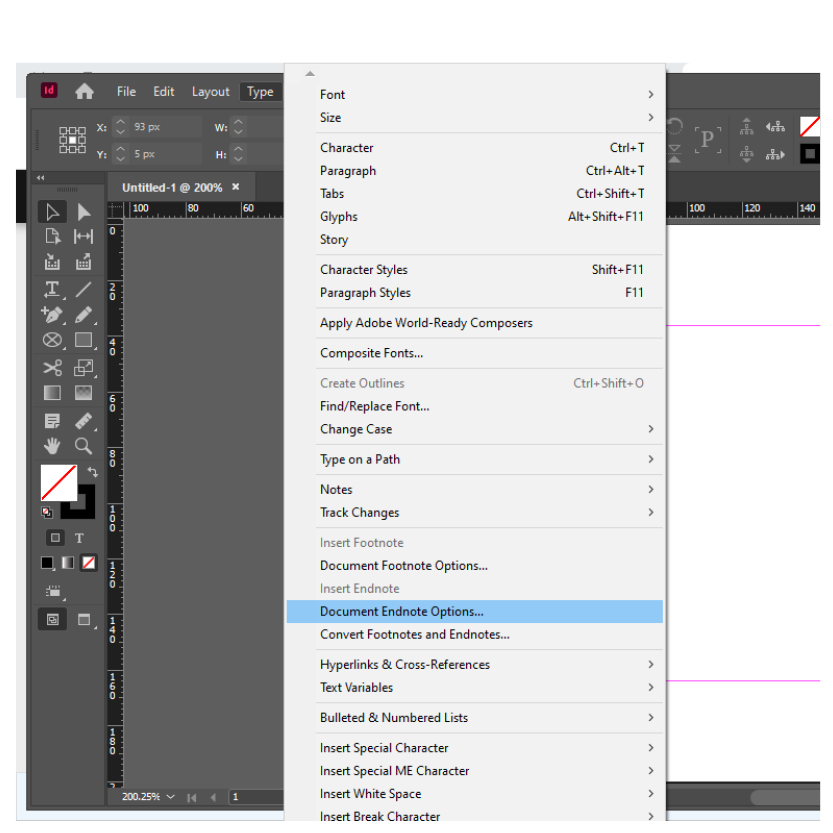Viewport: 833px width, 833px height.
Task: Apply None button in toolbox
Action: [88, 563]
